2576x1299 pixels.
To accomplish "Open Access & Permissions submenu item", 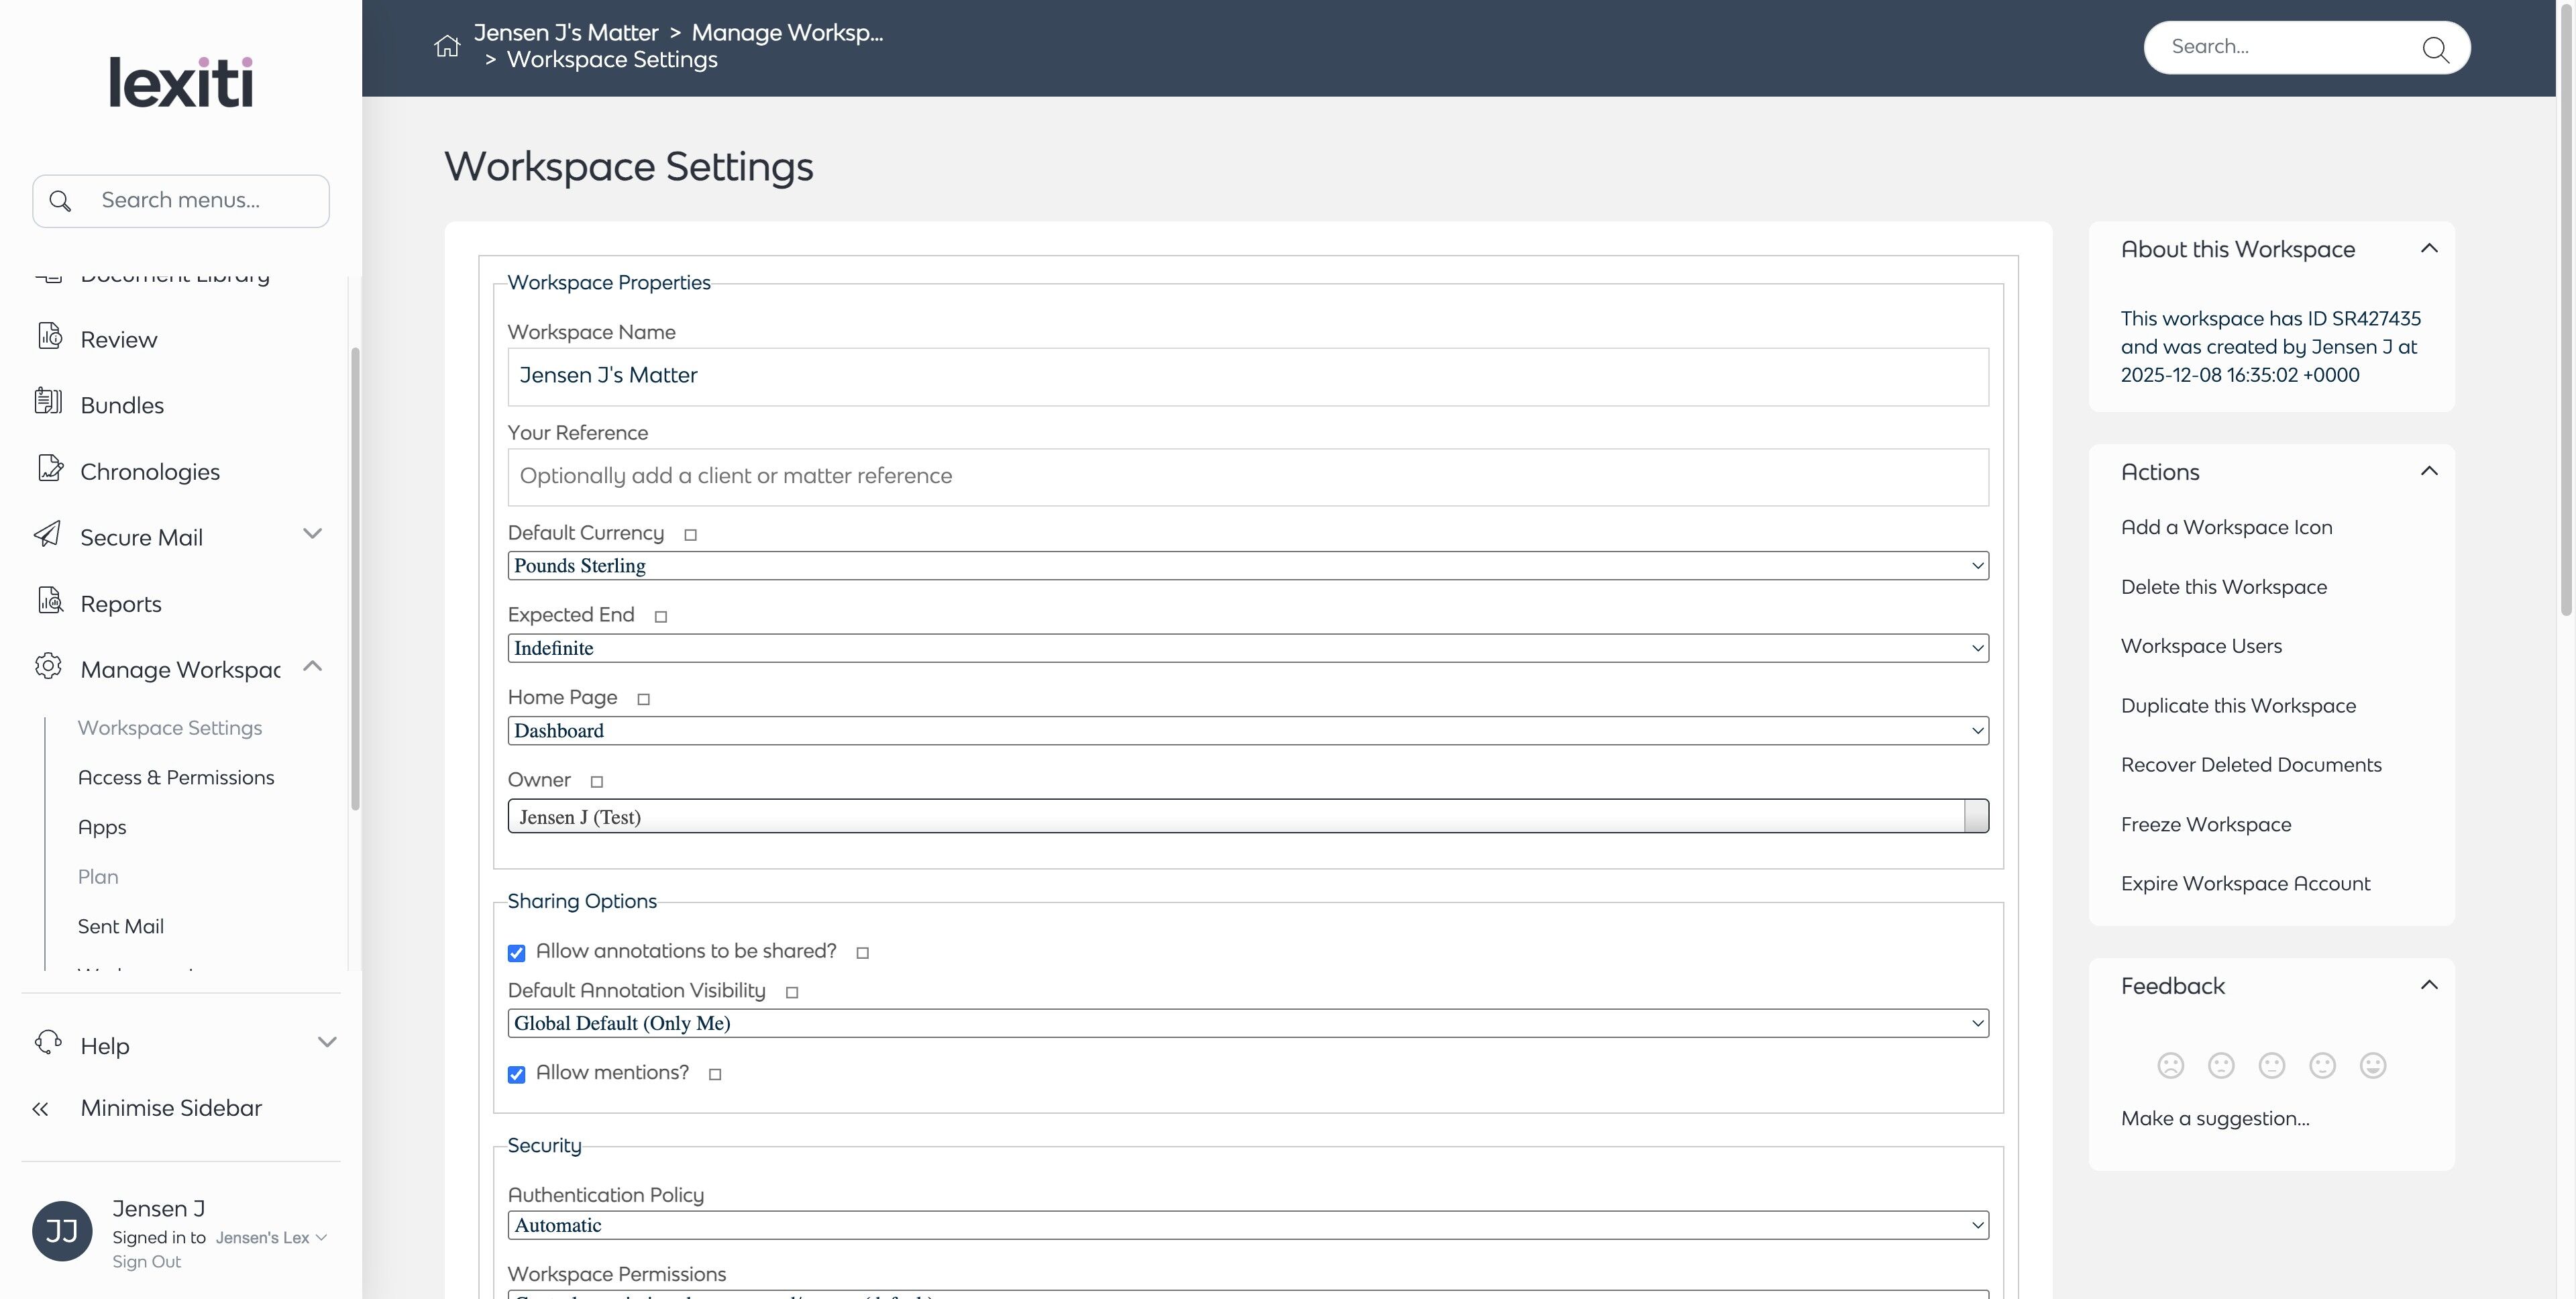I will point(176,778).
